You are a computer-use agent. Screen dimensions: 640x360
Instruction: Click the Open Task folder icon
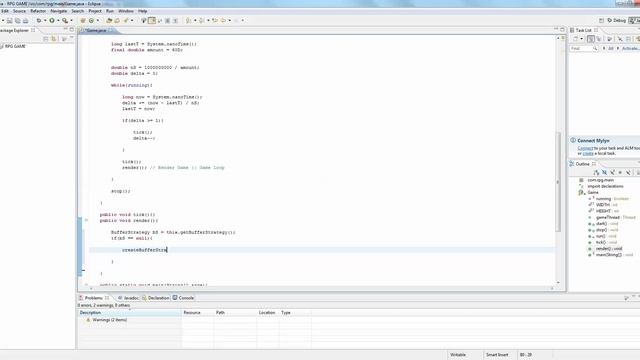point(117,20)
